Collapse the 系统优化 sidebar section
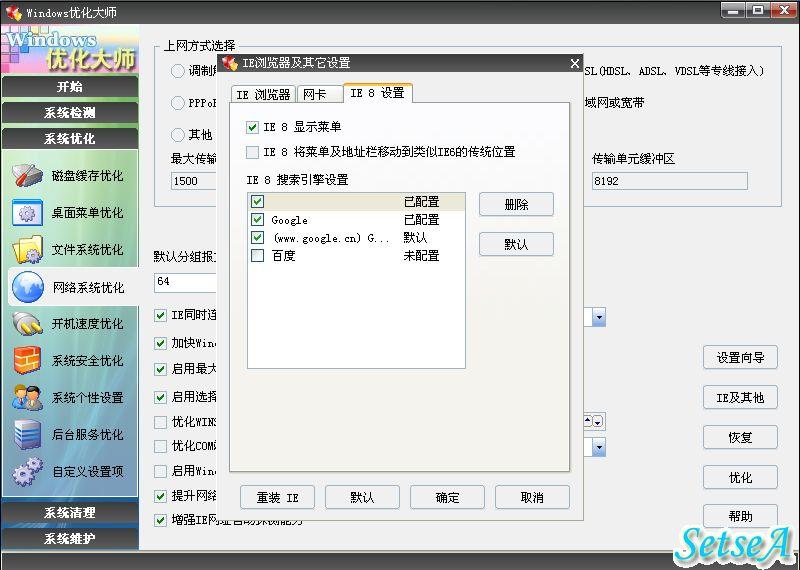 [x=70, y=139]
